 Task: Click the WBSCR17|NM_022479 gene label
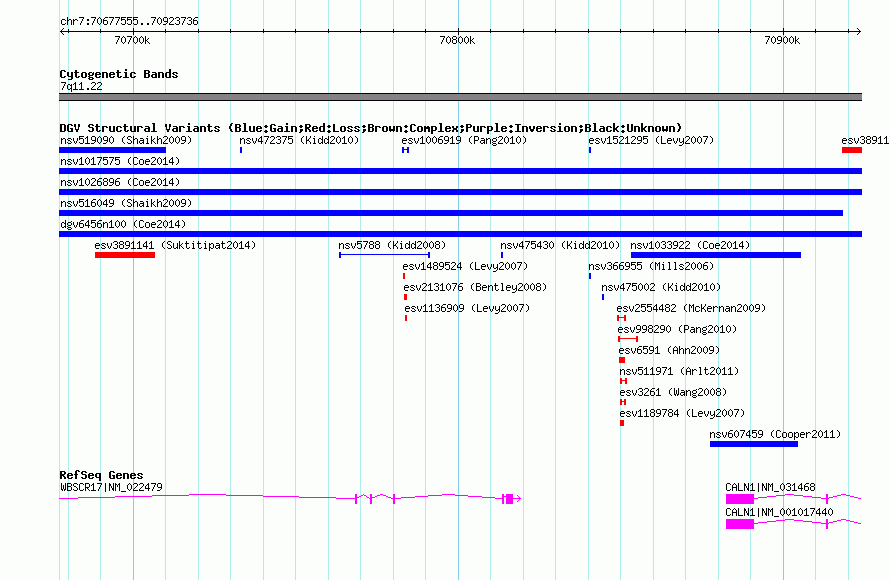point(111,487)
